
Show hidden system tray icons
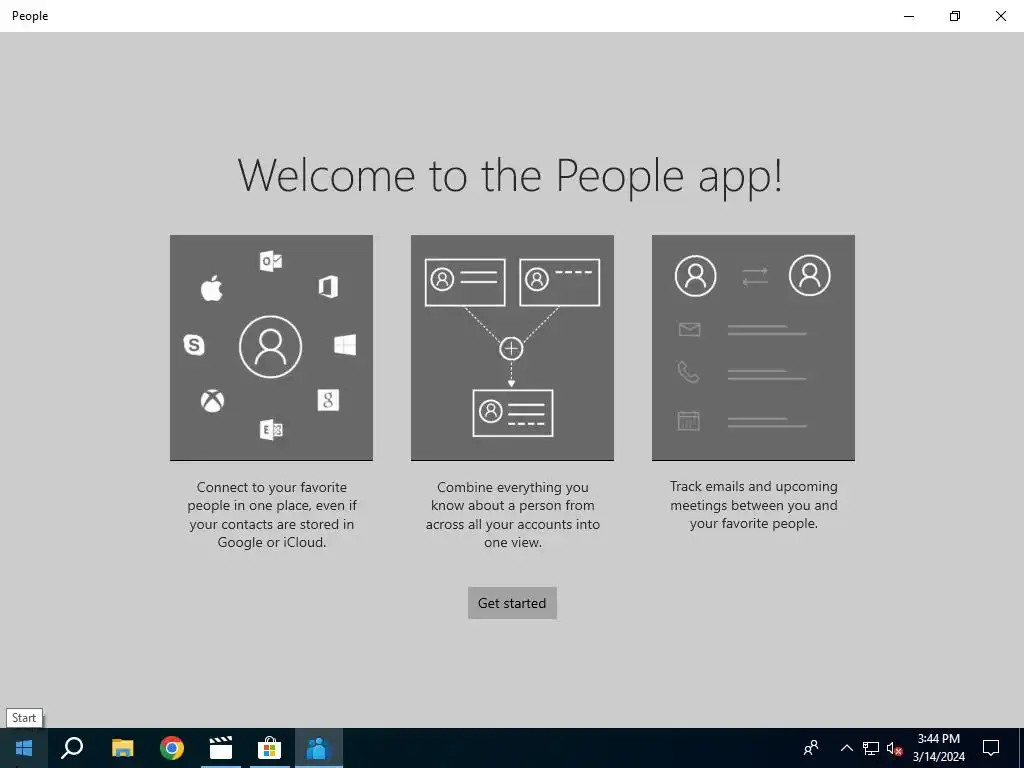[x=846, y=748]
